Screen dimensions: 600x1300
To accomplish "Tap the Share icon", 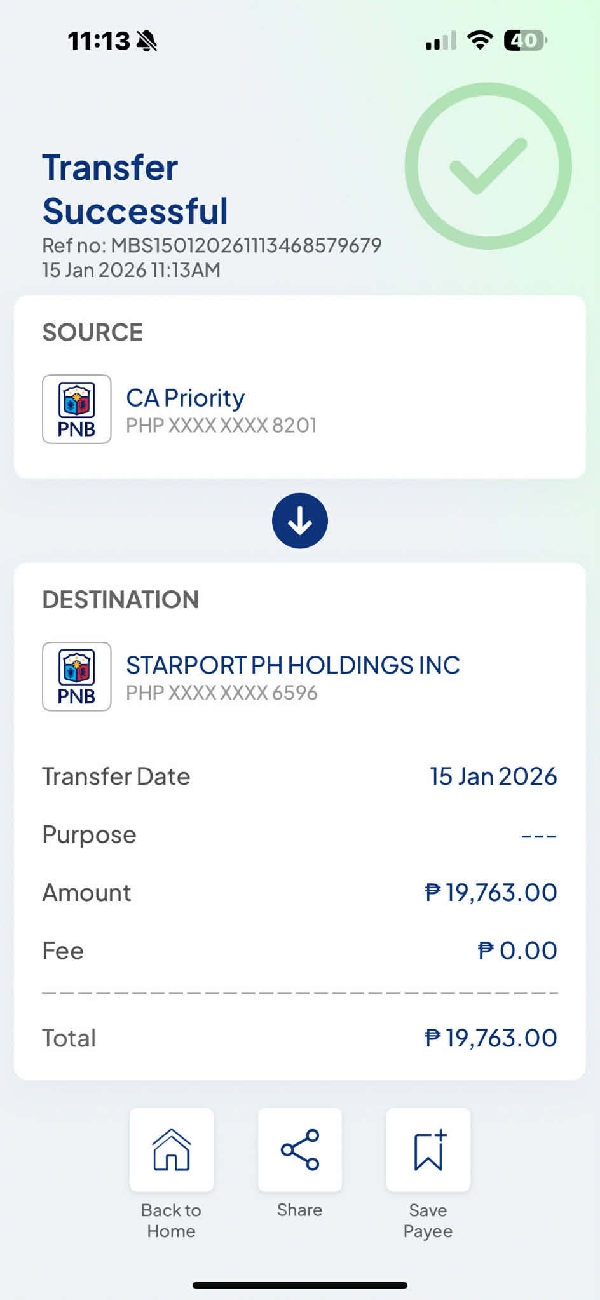I will pos(300,1150).
